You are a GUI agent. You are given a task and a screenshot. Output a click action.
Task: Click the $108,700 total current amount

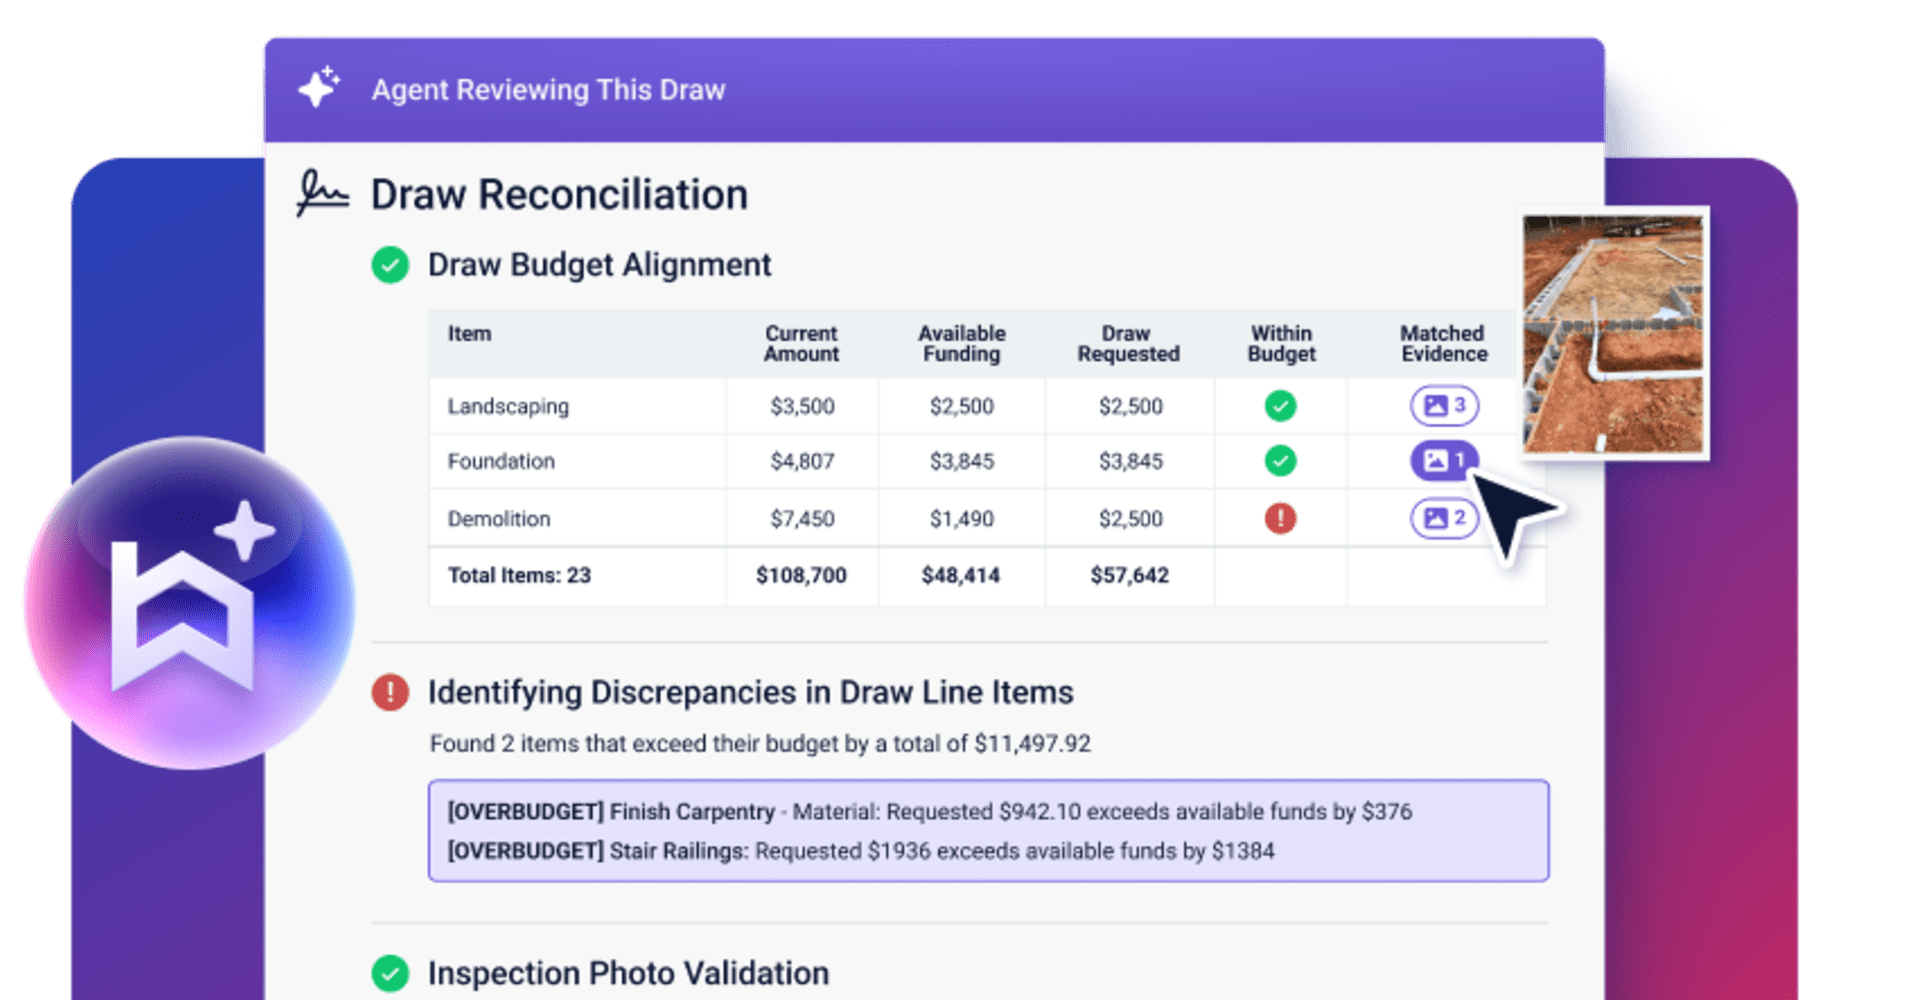click(x=801, y=575)
